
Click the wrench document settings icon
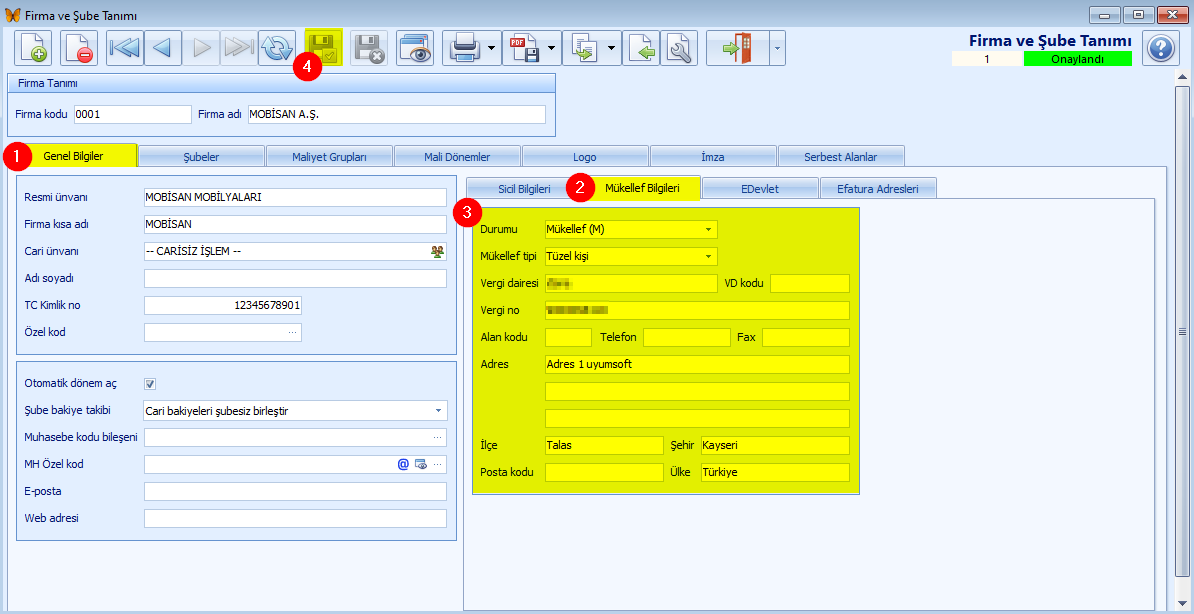(x=679, y=49)
